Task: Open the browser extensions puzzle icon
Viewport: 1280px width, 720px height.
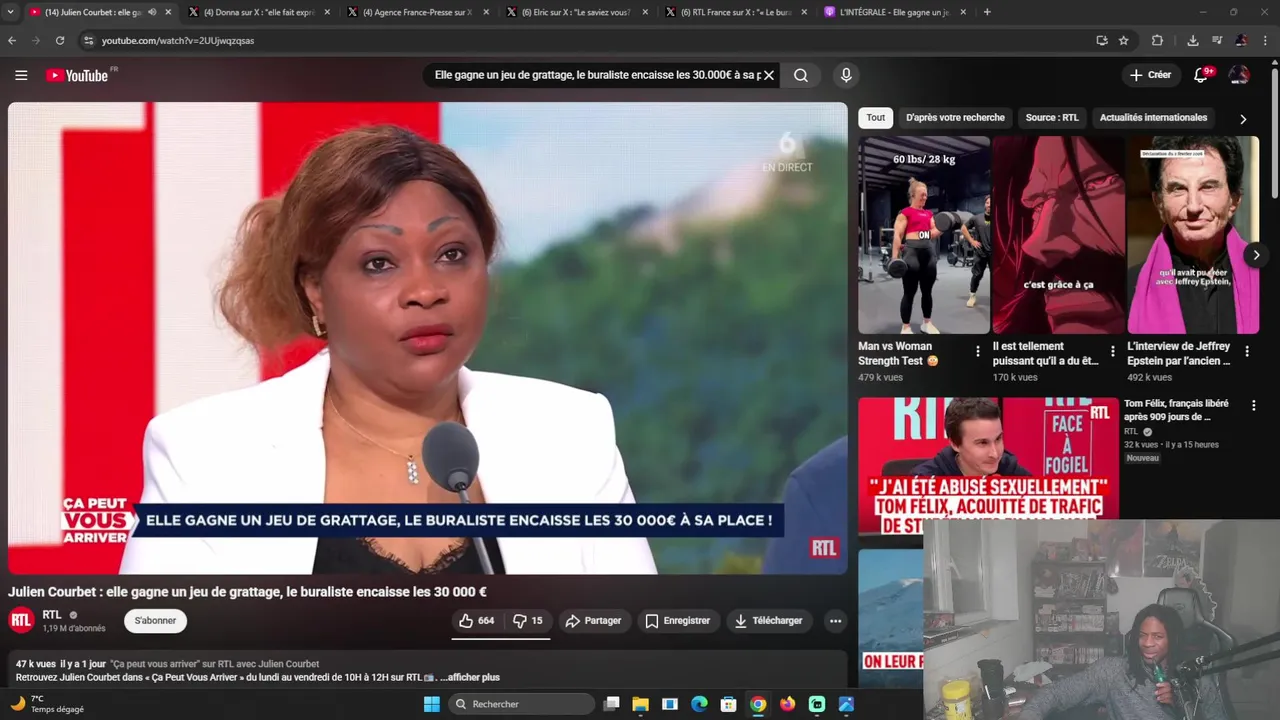Action: pos(1157,41)
